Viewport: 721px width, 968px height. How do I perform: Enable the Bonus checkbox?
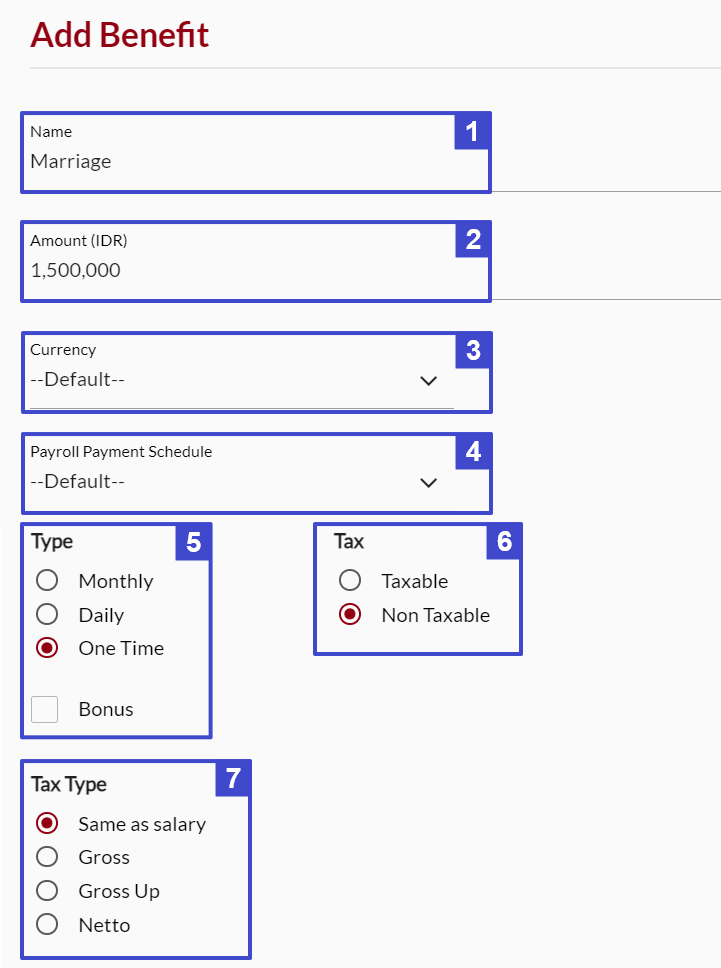pyautogui.click(x=44, y=709)
